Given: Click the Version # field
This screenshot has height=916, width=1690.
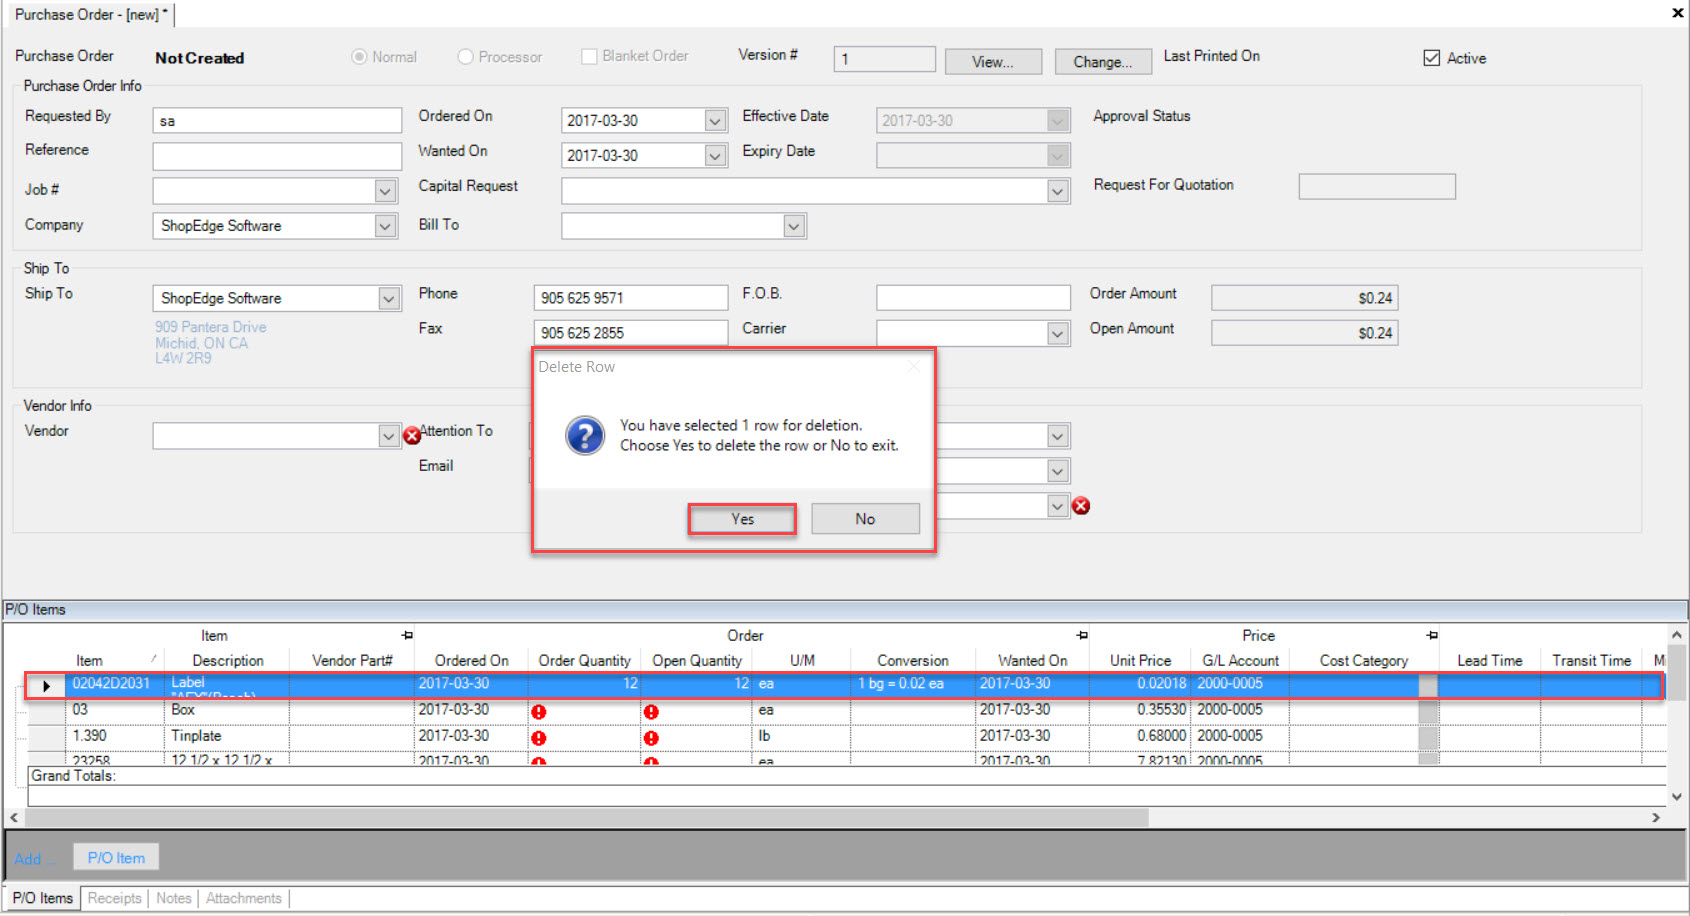Looking at the screenshot, I should coord(884,59).
